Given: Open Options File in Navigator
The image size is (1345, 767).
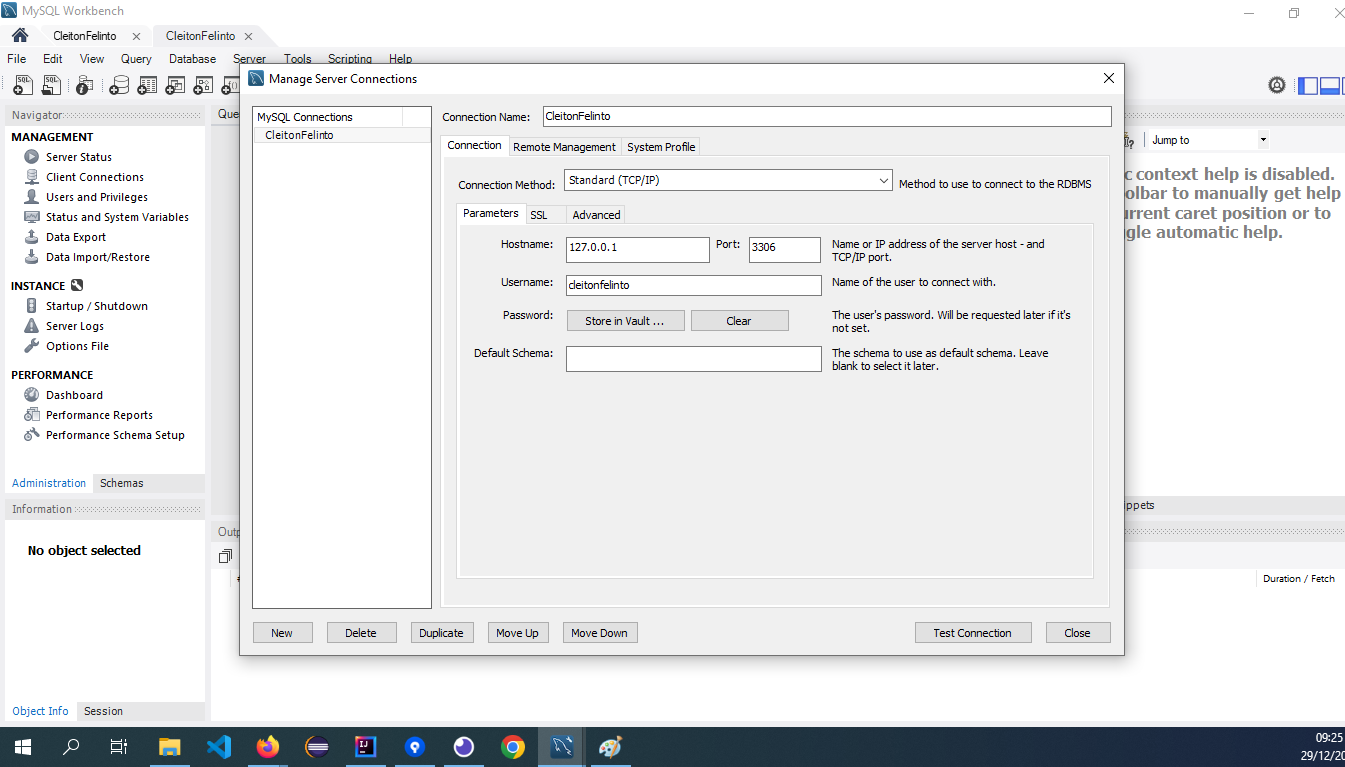Looking at the screenshot, I should [77, 346].
